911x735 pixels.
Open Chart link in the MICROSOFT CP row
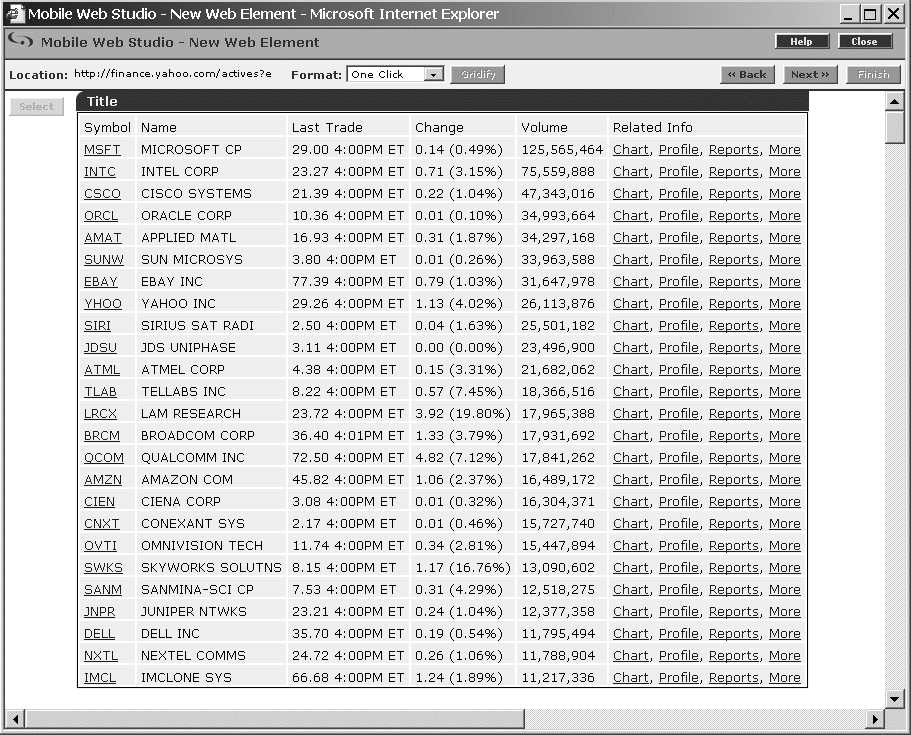pos(630,149)
